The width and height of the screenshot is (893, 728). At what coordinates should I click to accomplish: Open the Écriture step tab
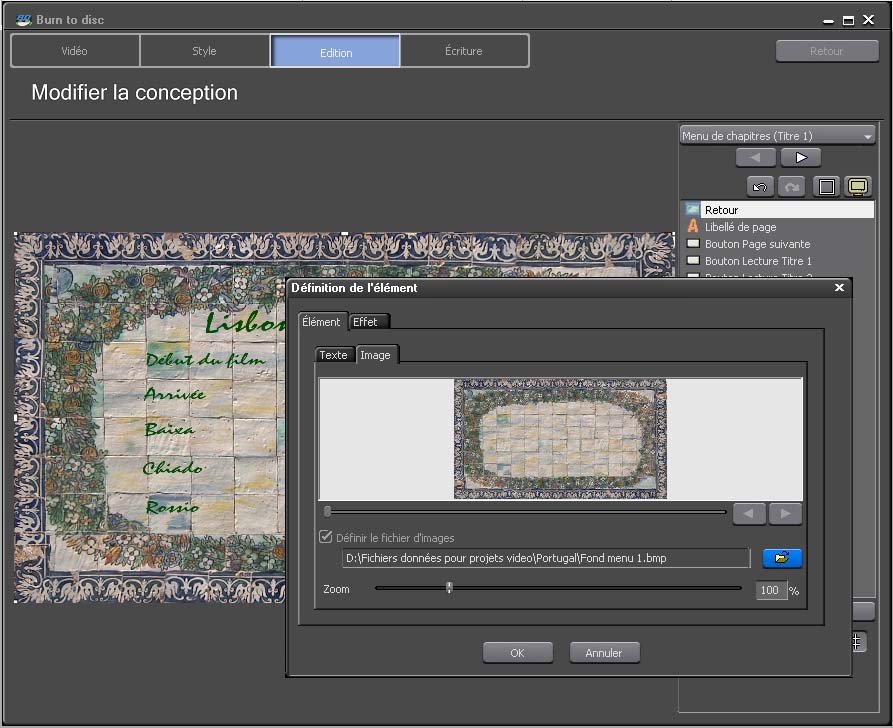pyautogui.click(x=464, y=51)
